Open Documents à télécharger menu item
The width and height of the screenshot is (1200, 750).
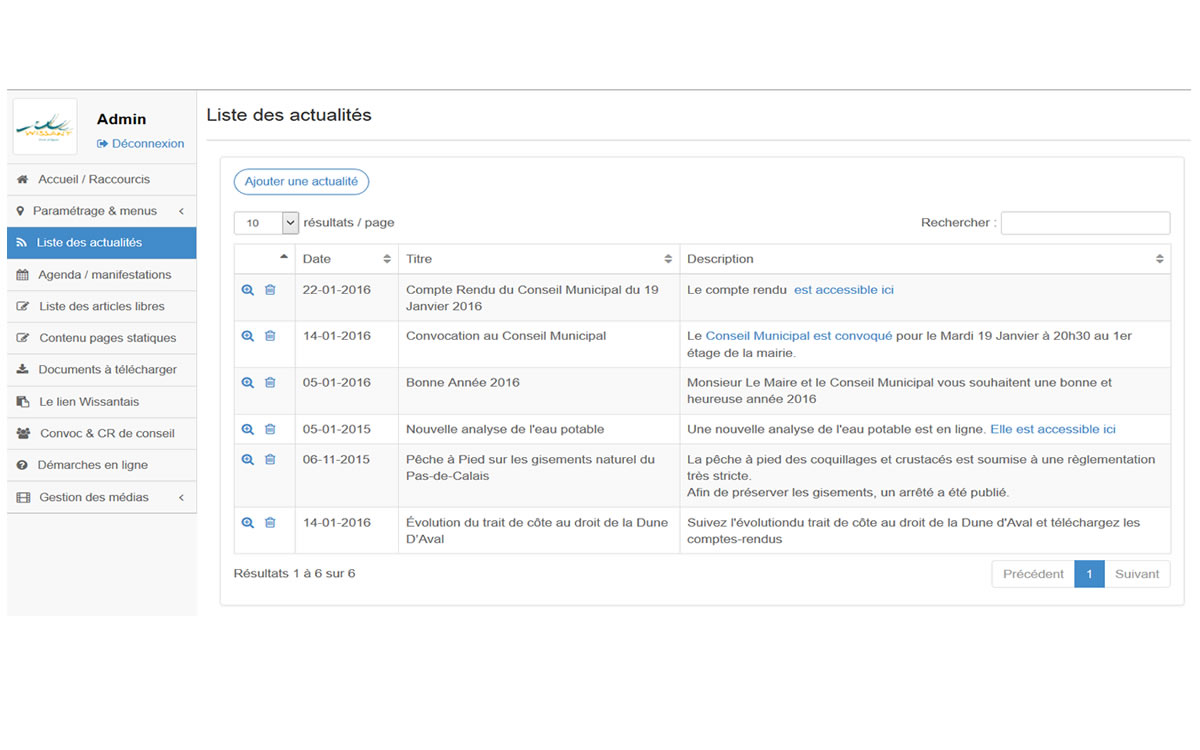101,370
